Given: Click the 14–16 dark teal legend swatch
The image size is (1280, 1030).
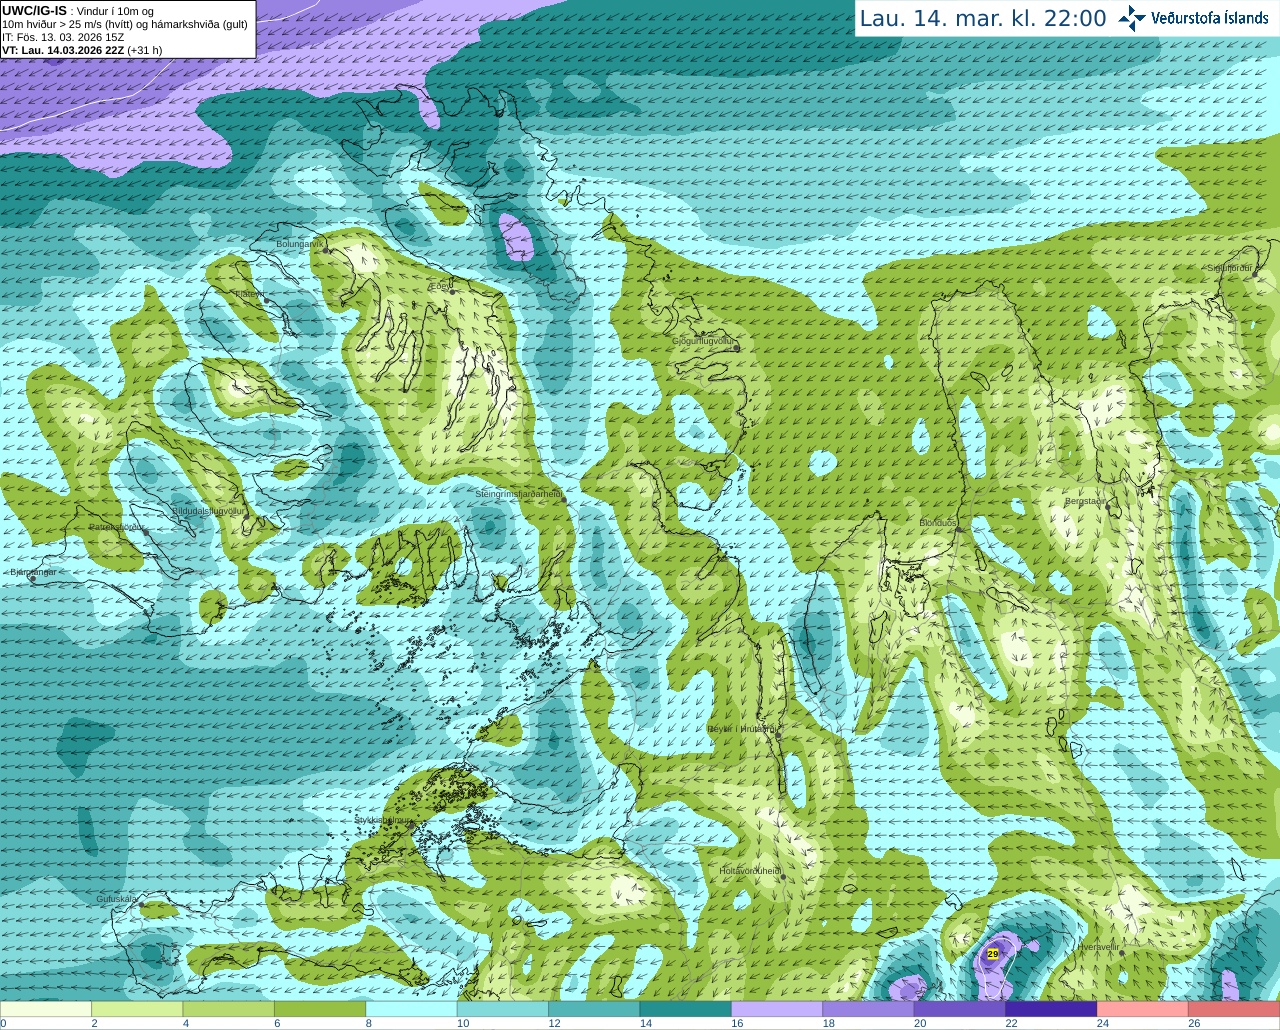Looking at the screenshot, I should (x=686, y=1009).
